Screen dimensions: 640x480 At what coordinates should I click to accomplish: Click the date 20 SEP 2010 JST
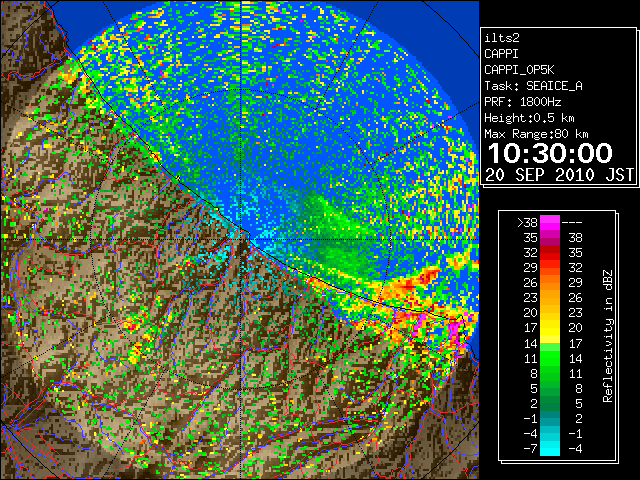[560, 175]
